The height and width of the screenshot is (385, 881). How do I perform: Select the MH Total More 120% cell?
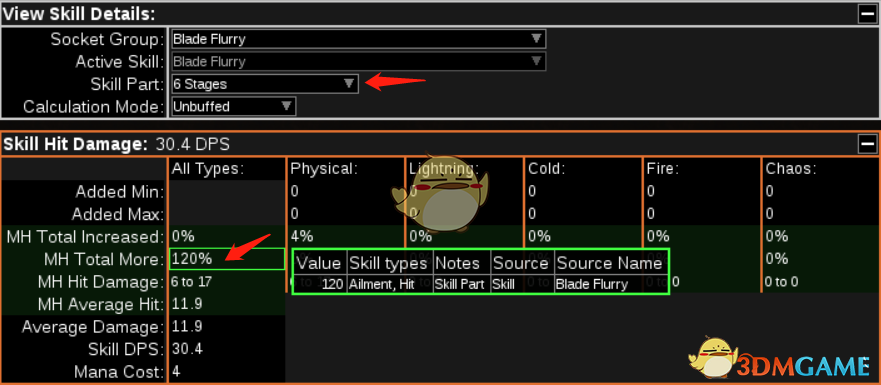tap(227, 259)
